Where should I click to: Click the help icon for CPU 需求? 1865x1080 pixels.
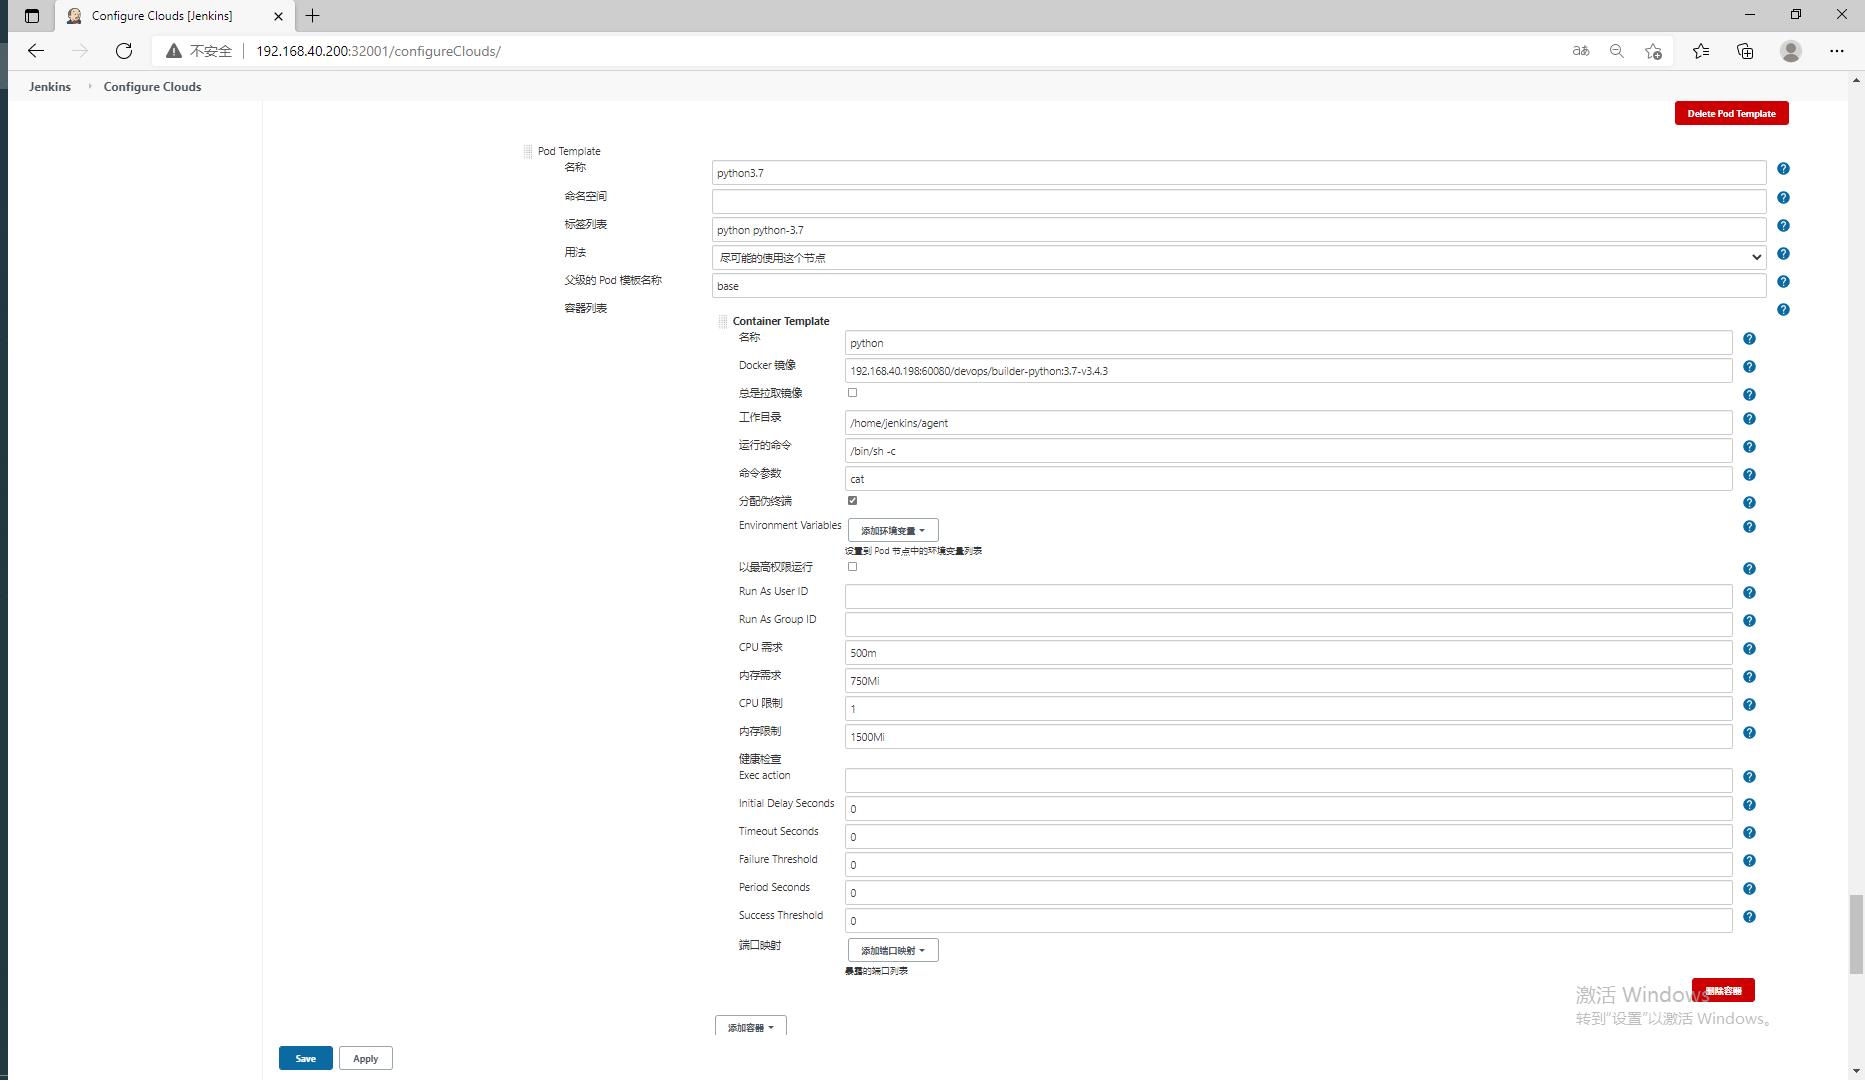coord(1749,649)
